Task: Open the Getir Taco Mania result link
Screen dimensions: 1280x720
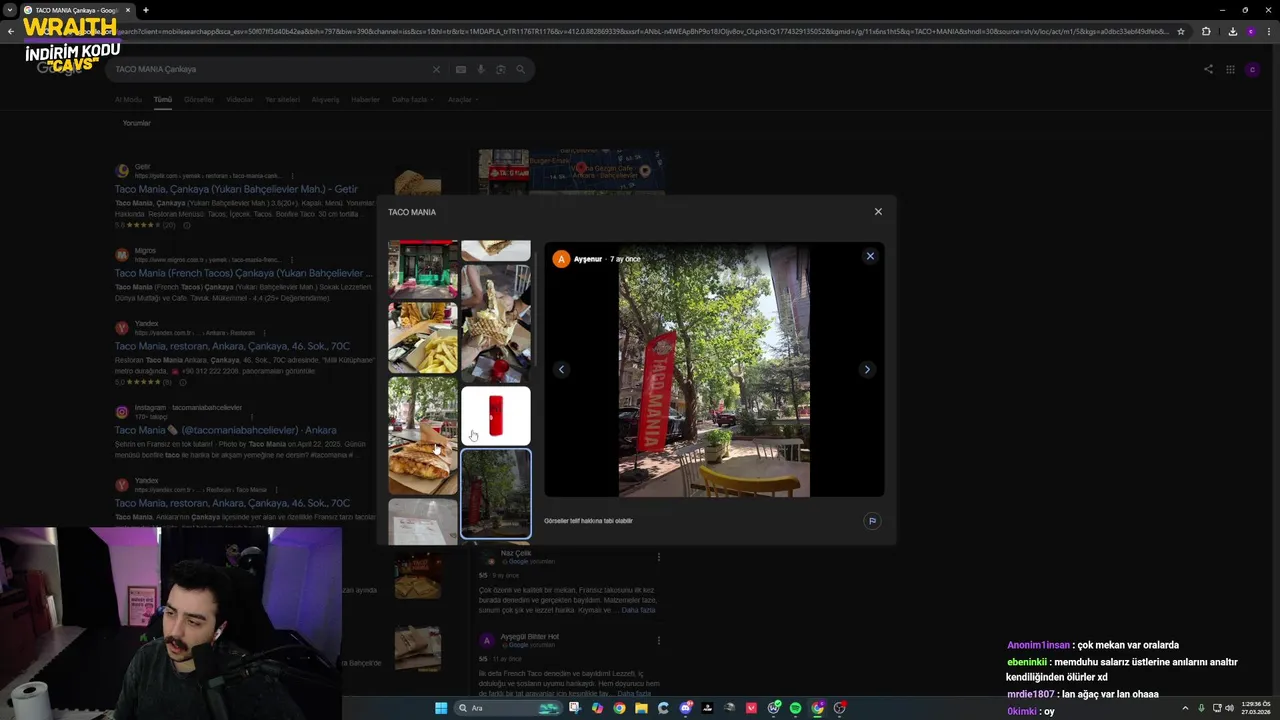Action: [x=236, y=189]
